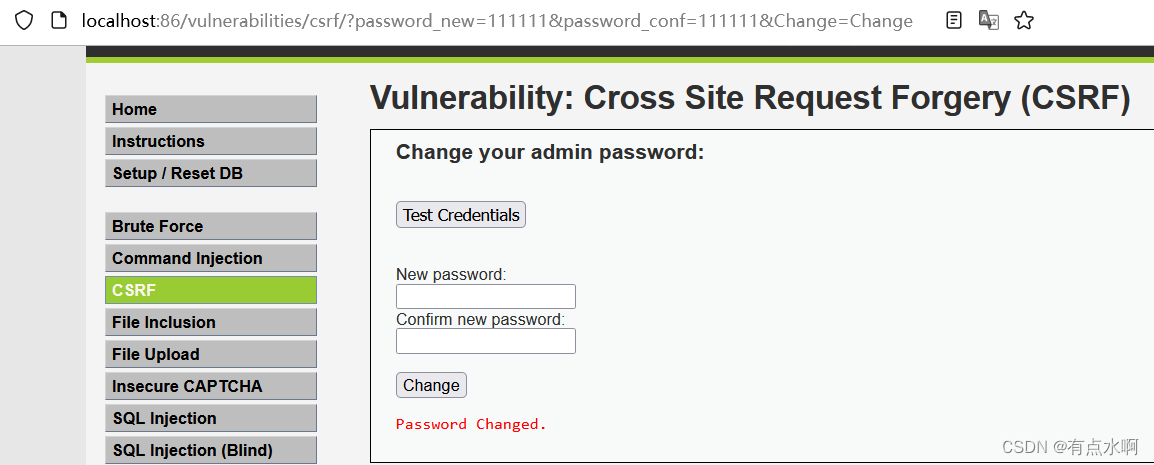Click the address bar URL
The image size is (1154, 465).
click(498, 21)
